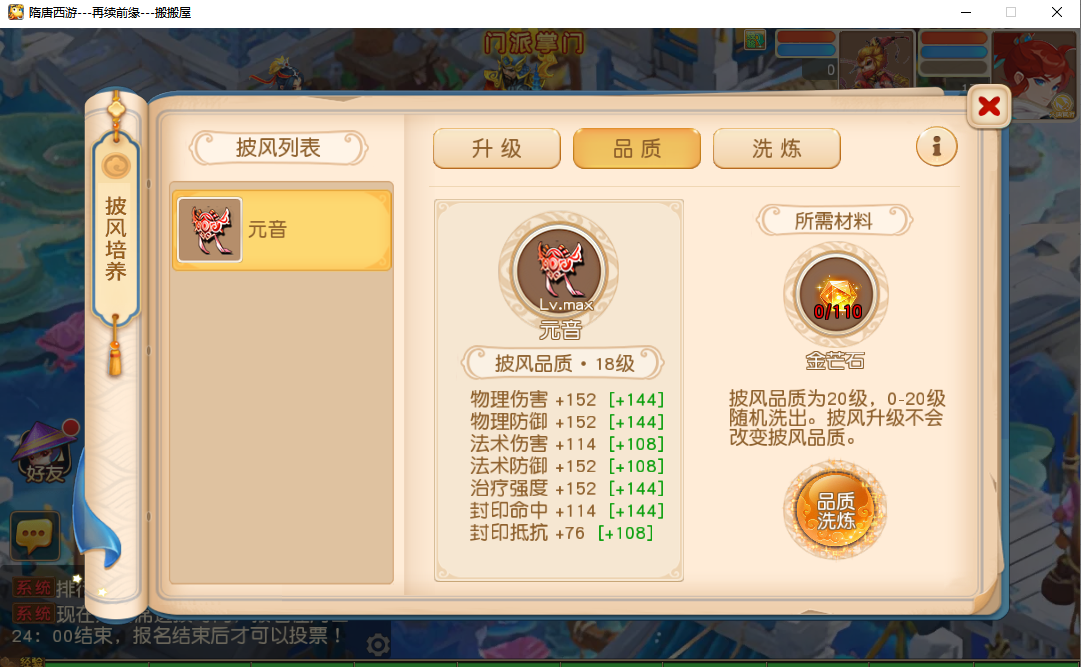
Task: Click the 披风品质 18级 label
Action: click(x=563, y=364)
